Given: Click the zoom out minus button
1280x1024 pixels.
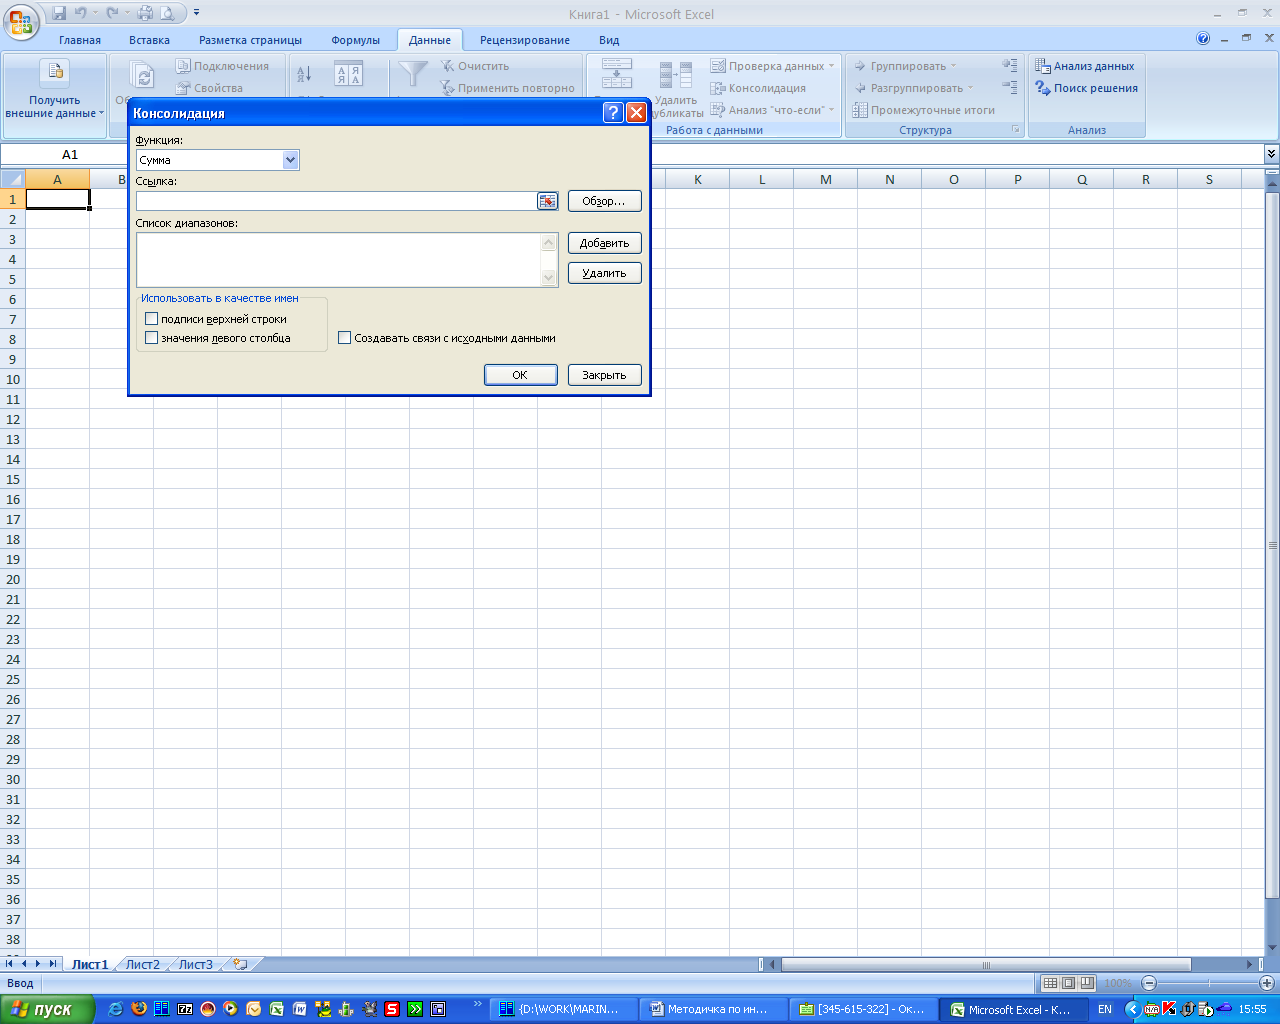Looking at the screenshot, I should coord(1149,983).
